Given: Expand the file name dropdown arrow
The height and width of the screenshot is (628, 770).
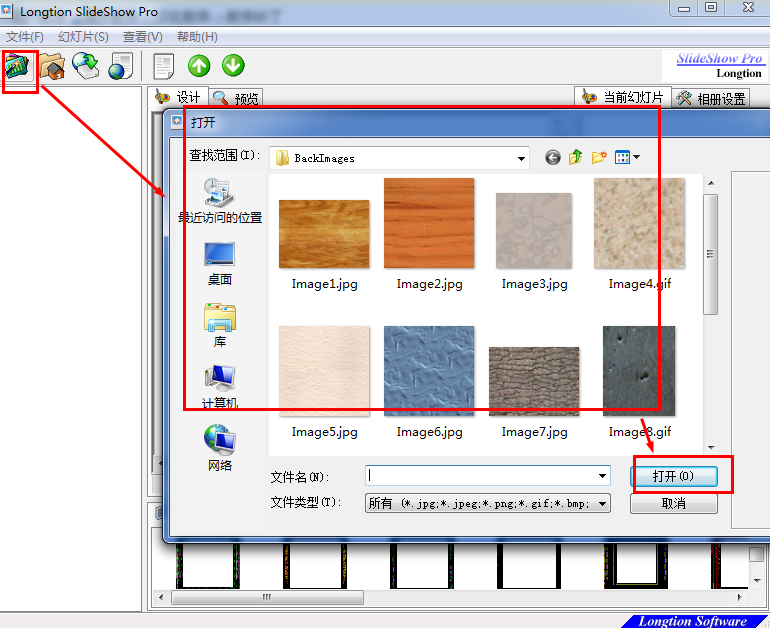Looking at the screenshot, I should 602,476.
